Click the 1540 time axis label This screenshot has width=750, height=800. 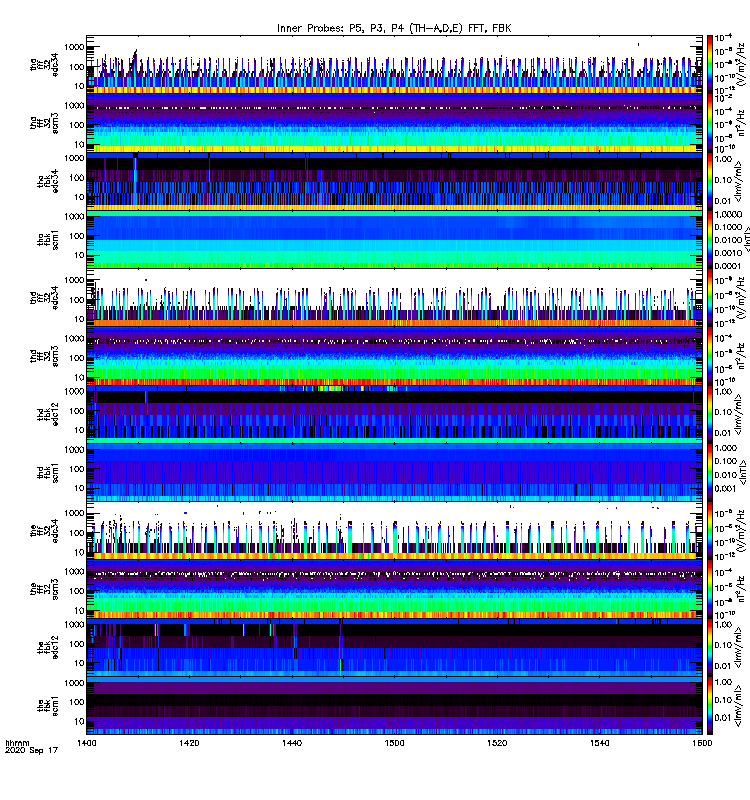599,743
